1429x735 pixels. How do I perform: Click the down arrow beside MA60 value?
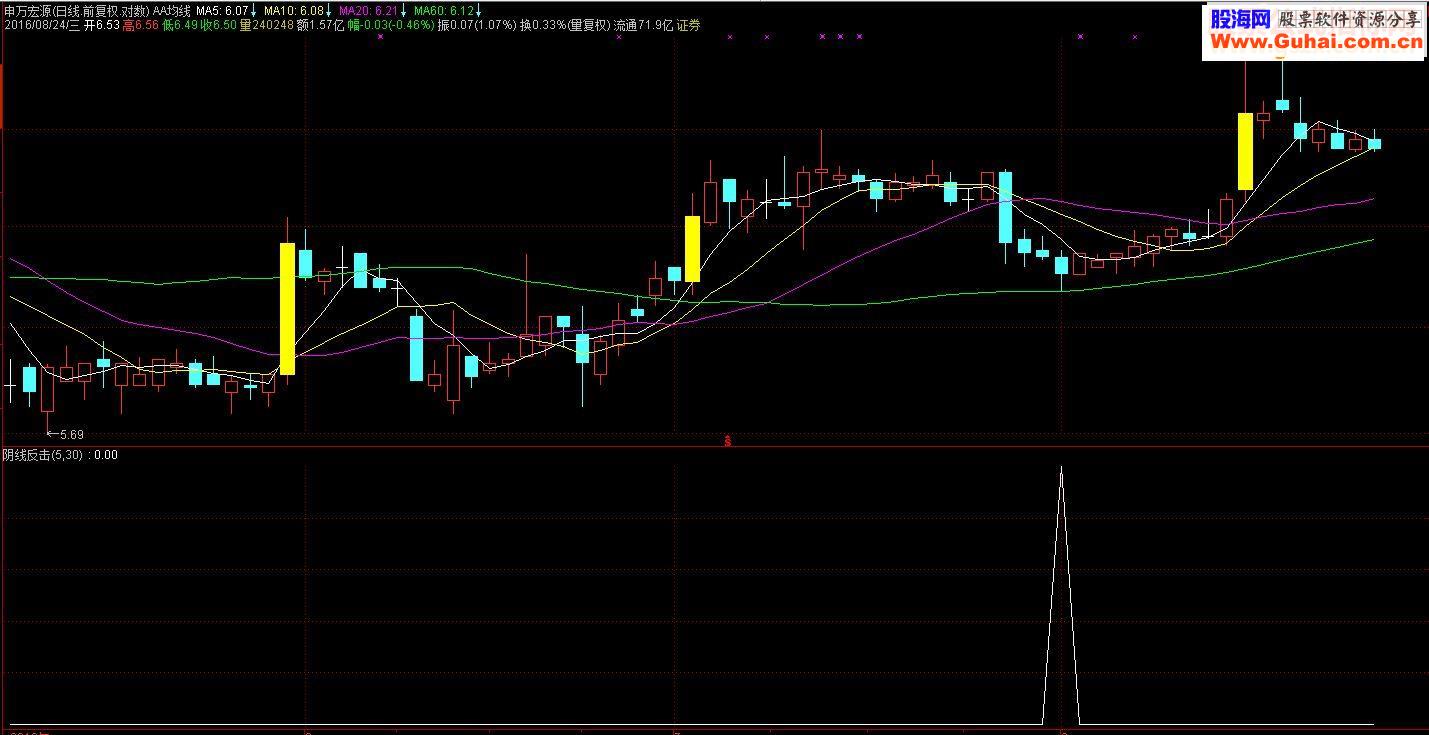click(x=478, y=10)
